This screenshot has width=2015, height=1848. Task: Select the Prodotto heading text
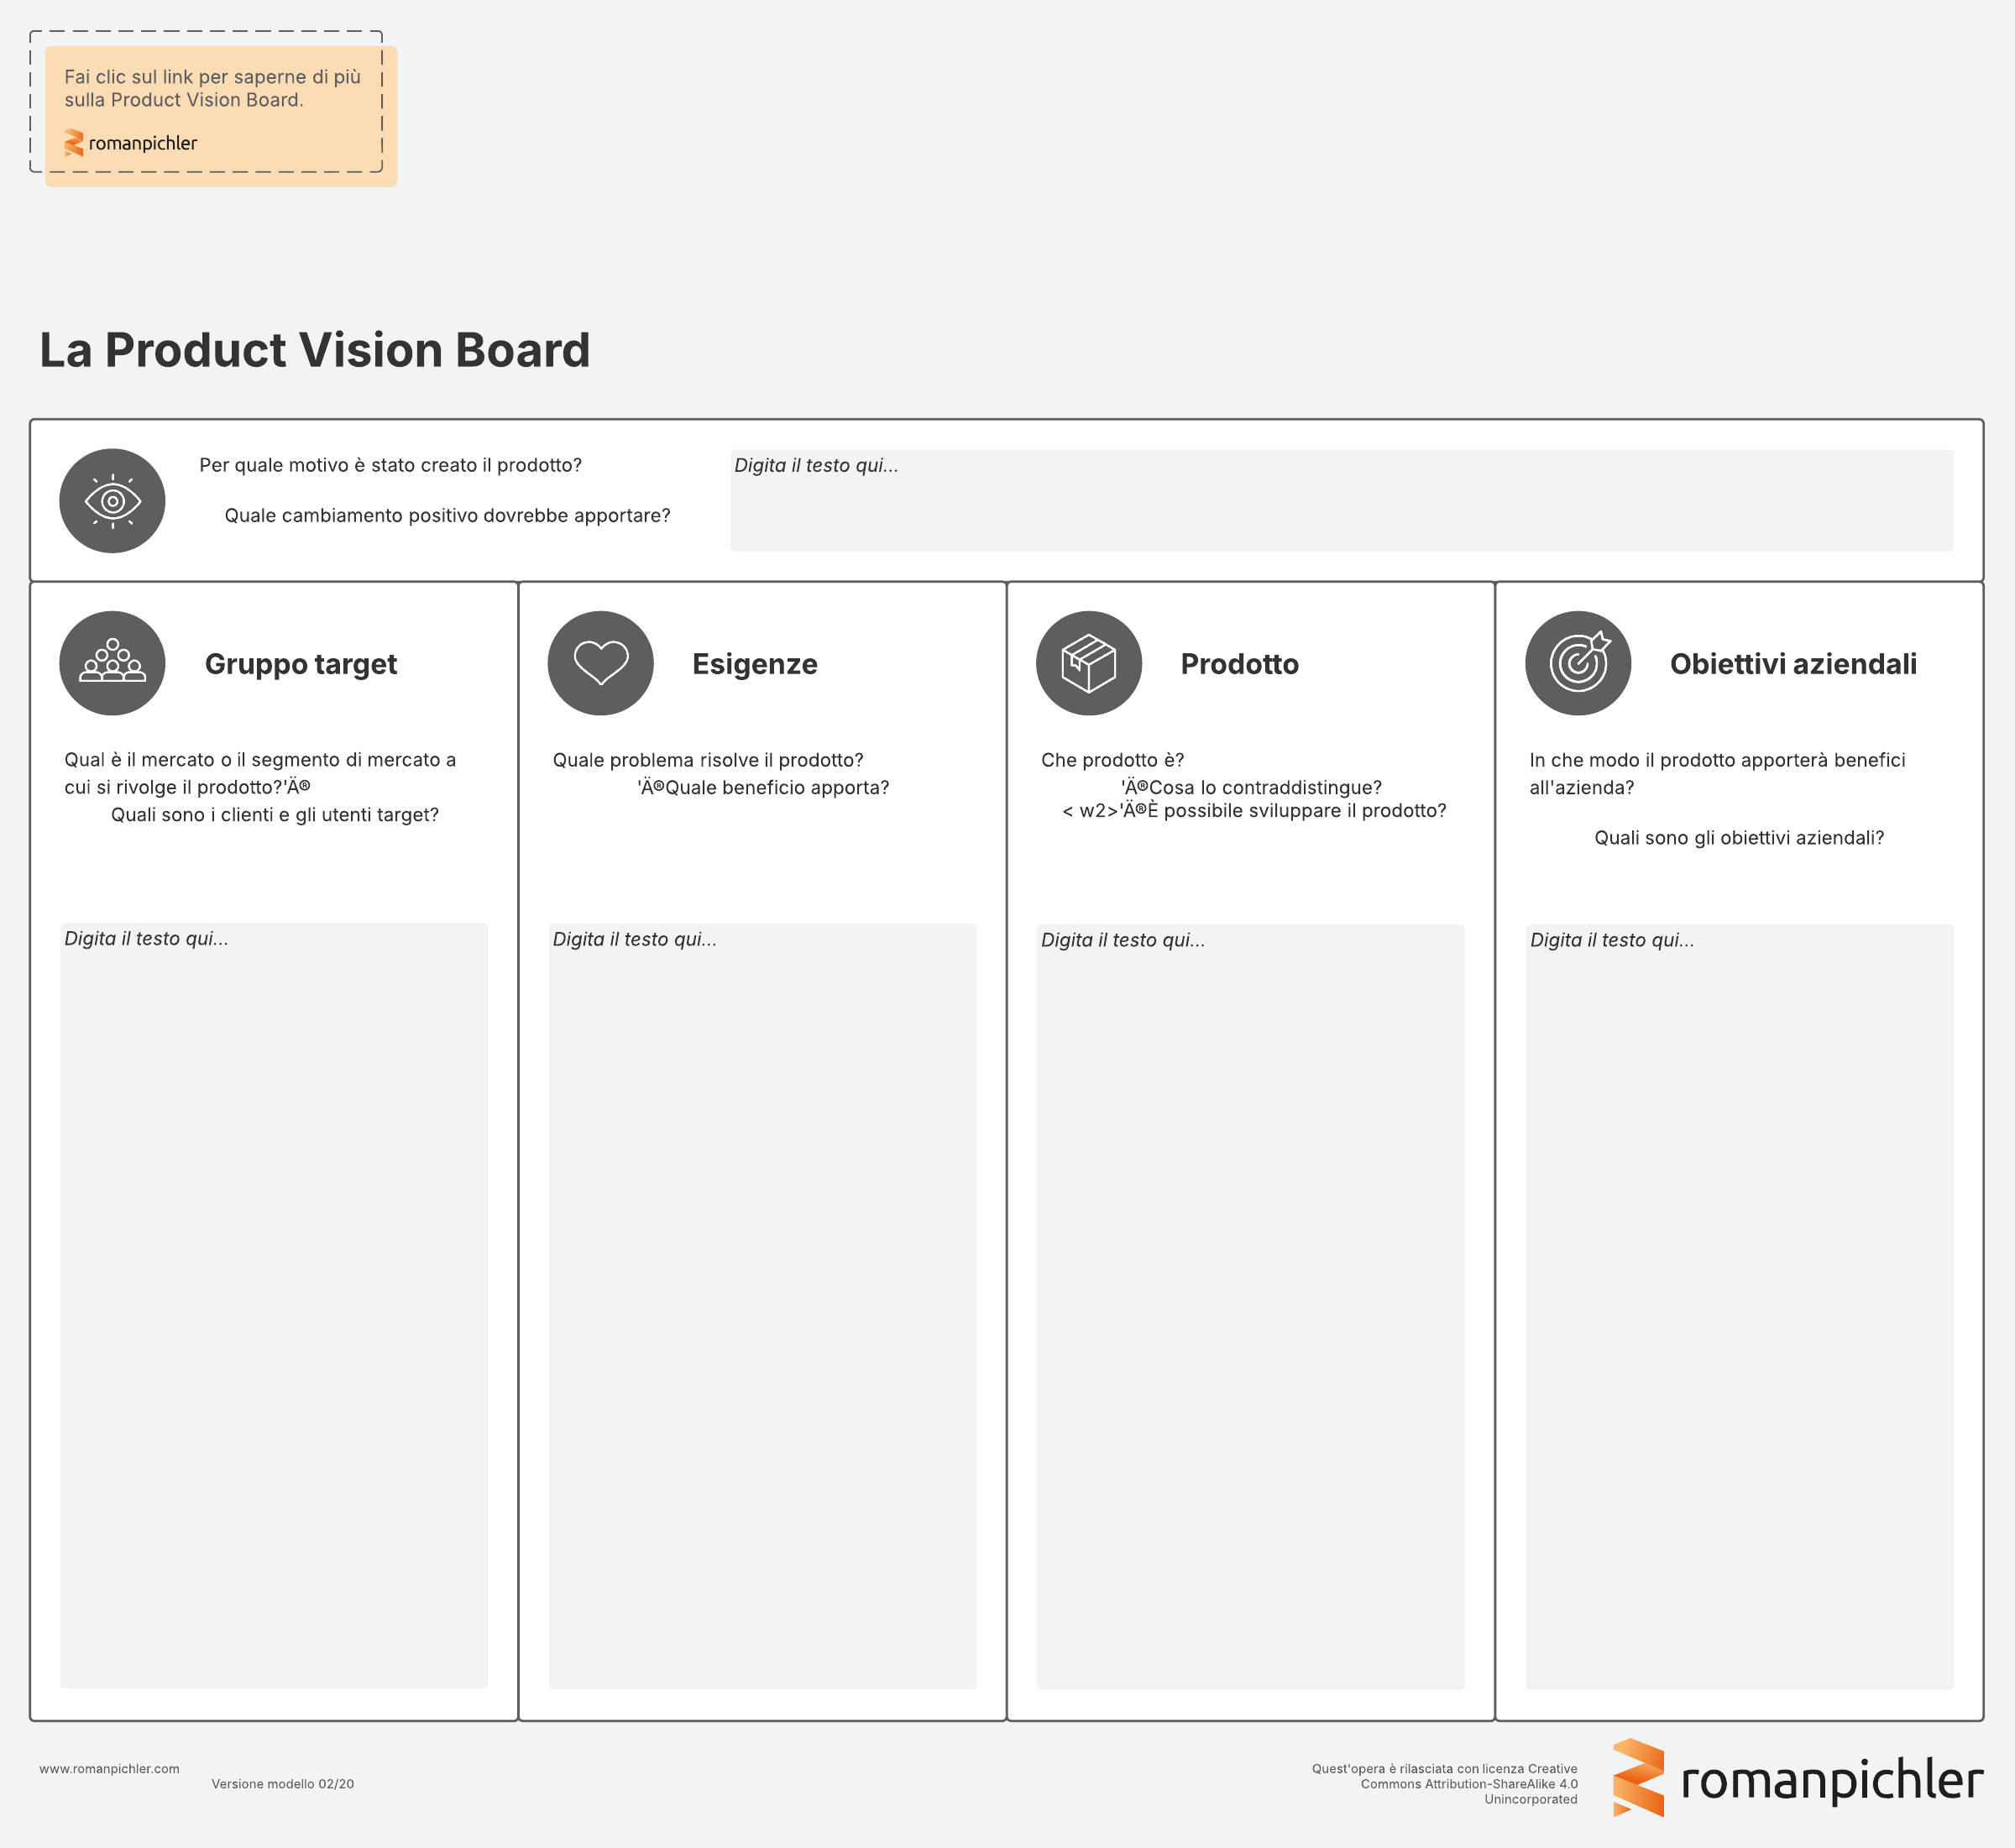(x=1239, y=664)
